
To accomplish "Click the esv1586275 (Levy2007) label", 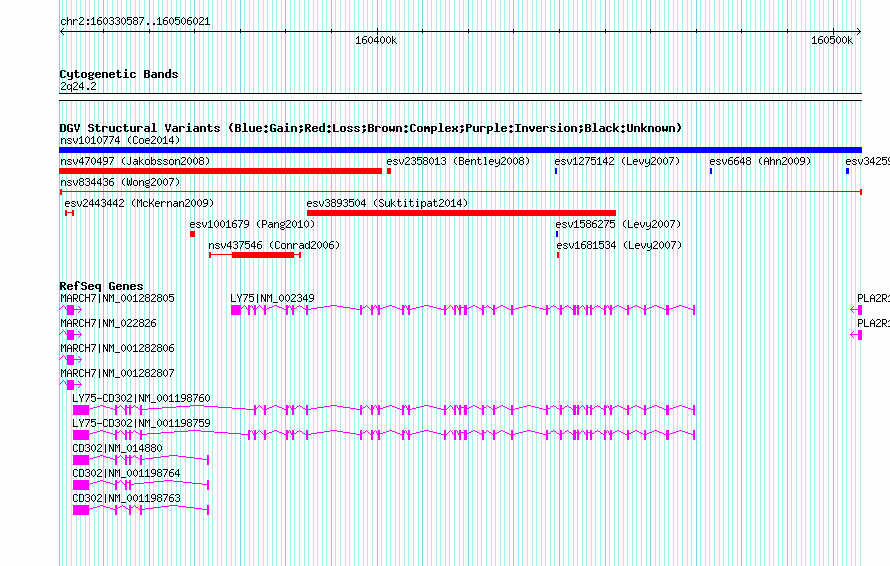I will click(618, 224).
